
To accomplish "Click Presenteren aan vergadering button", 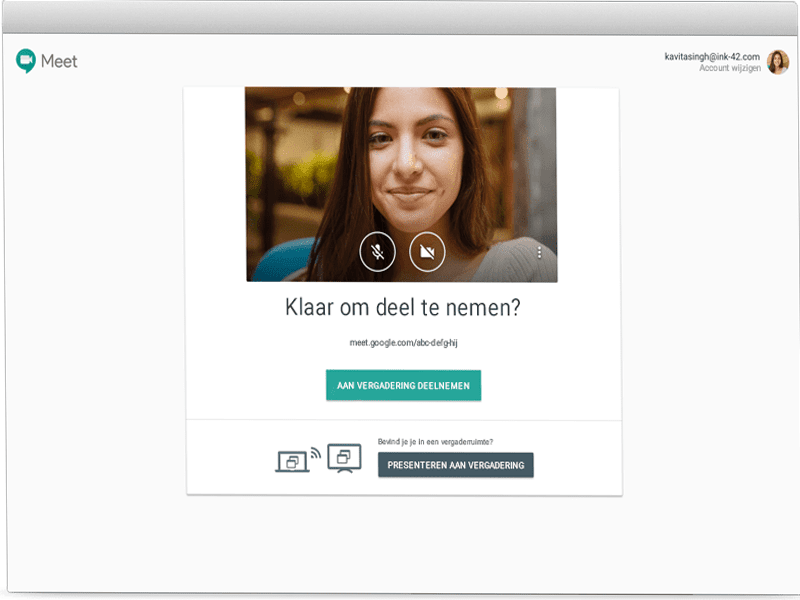I will [x=456, y=465].
